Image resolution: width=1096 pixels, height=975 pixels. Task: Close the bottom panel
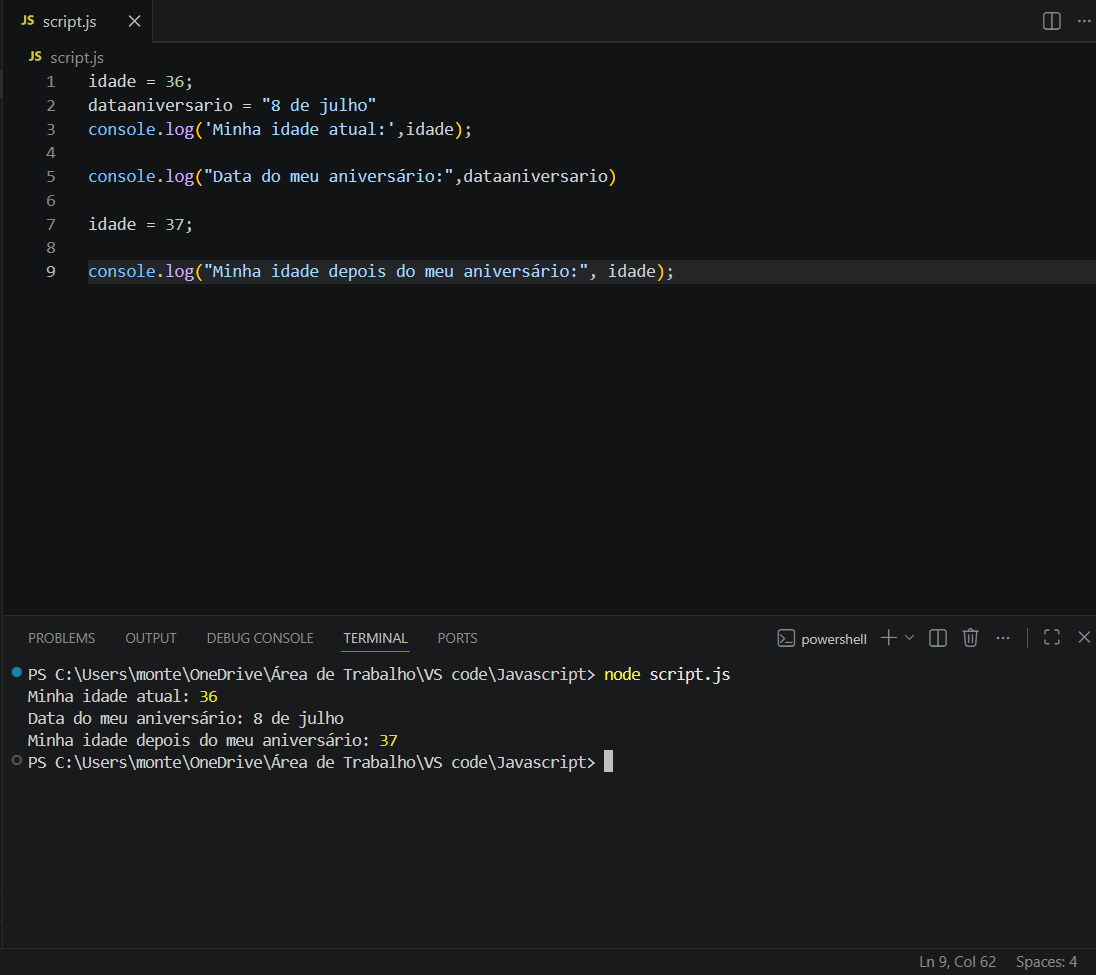[x=1083, y=637]
